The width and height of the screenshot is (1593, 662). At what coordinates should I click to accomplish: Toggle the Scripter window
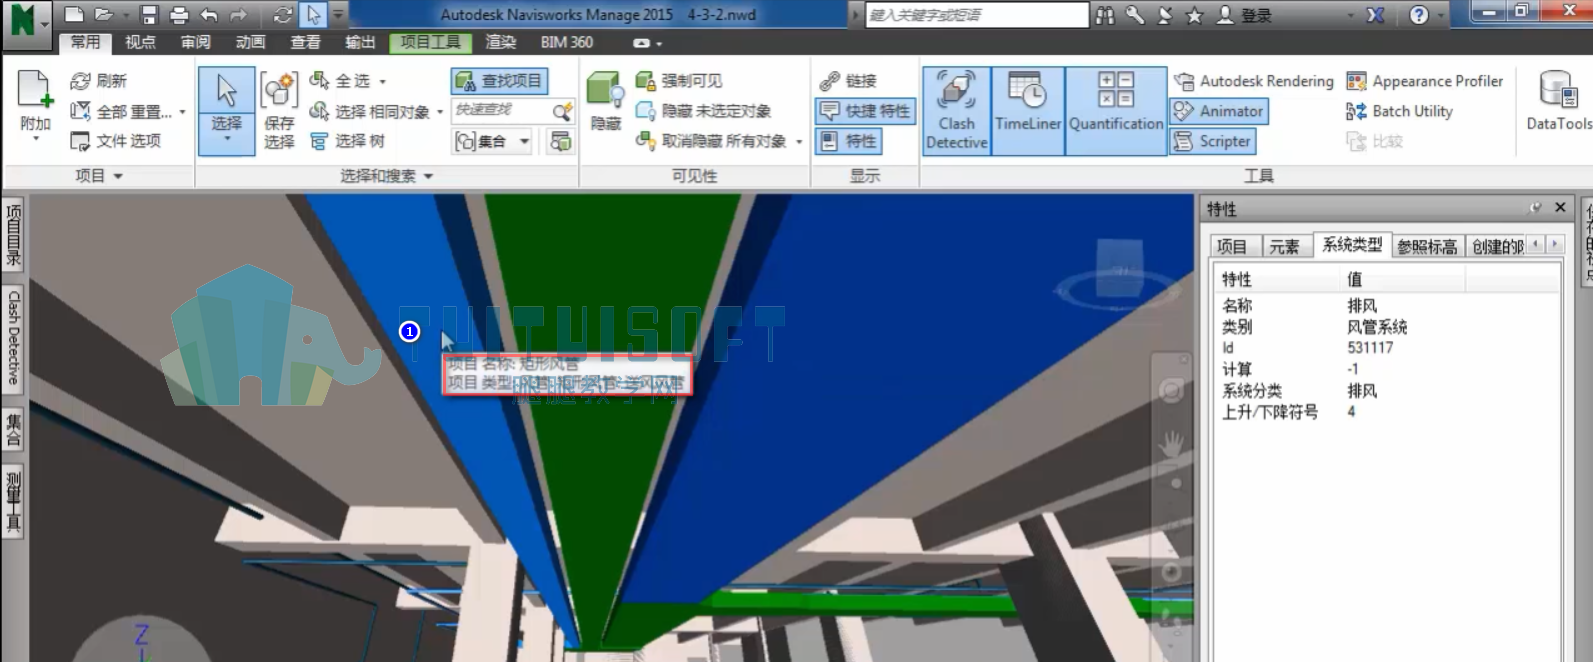pos(1213,141)
